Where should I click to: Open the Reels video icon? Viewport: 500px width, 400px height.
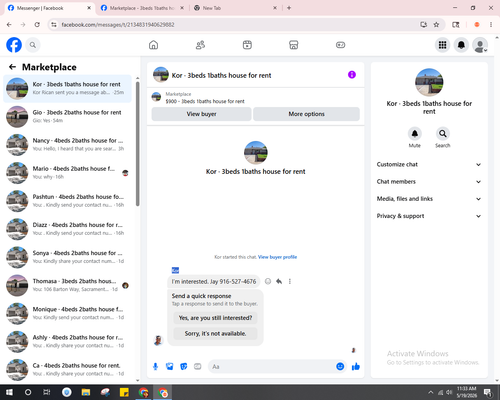[x=247, y=45]
